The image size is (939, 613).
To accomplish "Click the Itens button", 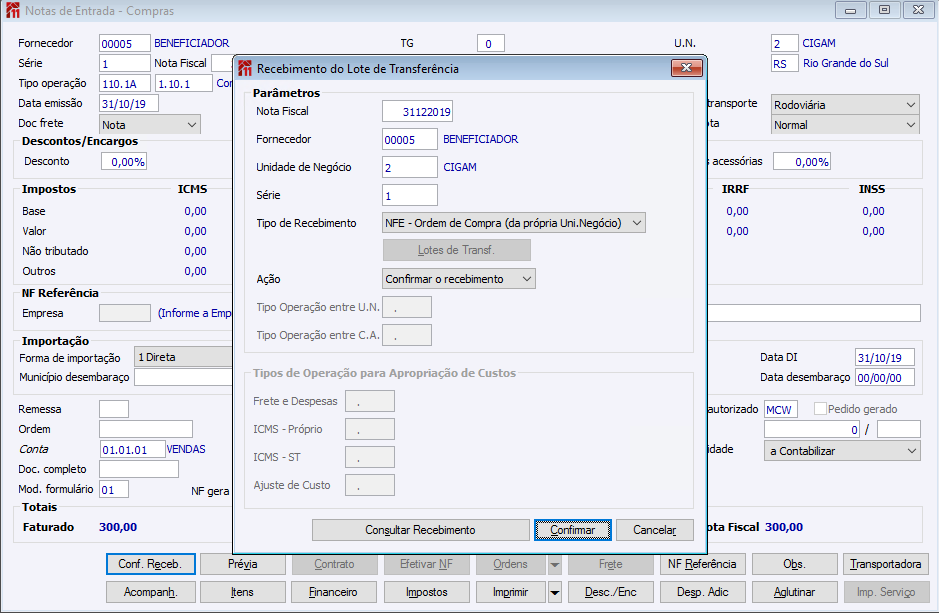I will 243,592.
